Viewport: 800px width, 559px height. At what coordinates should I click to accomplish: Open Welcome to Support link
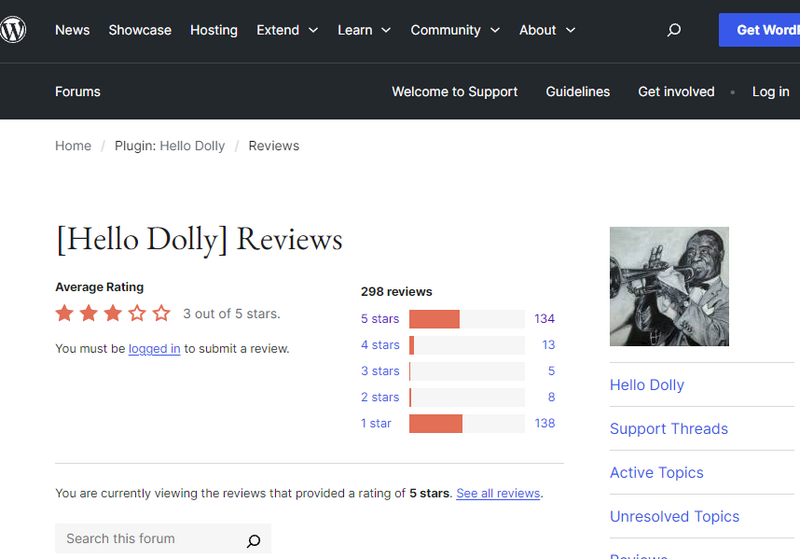[x=455, y=92]
